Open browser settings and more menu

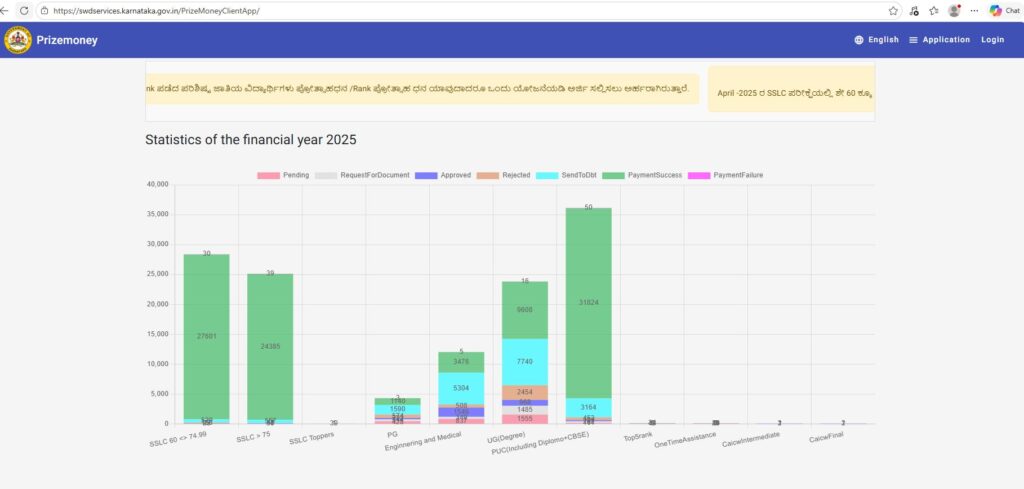tap(975, 10)
